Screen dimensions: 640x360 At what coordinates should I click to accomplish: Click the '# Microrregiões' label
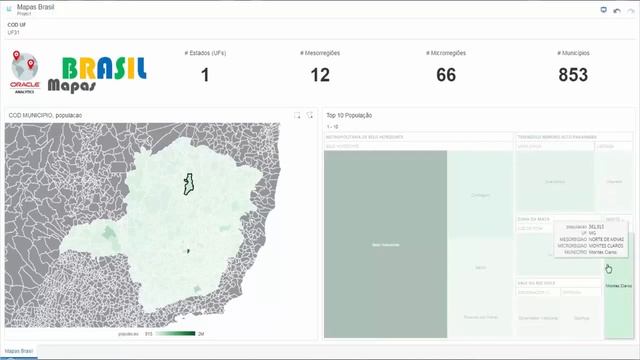click(446, 53)
